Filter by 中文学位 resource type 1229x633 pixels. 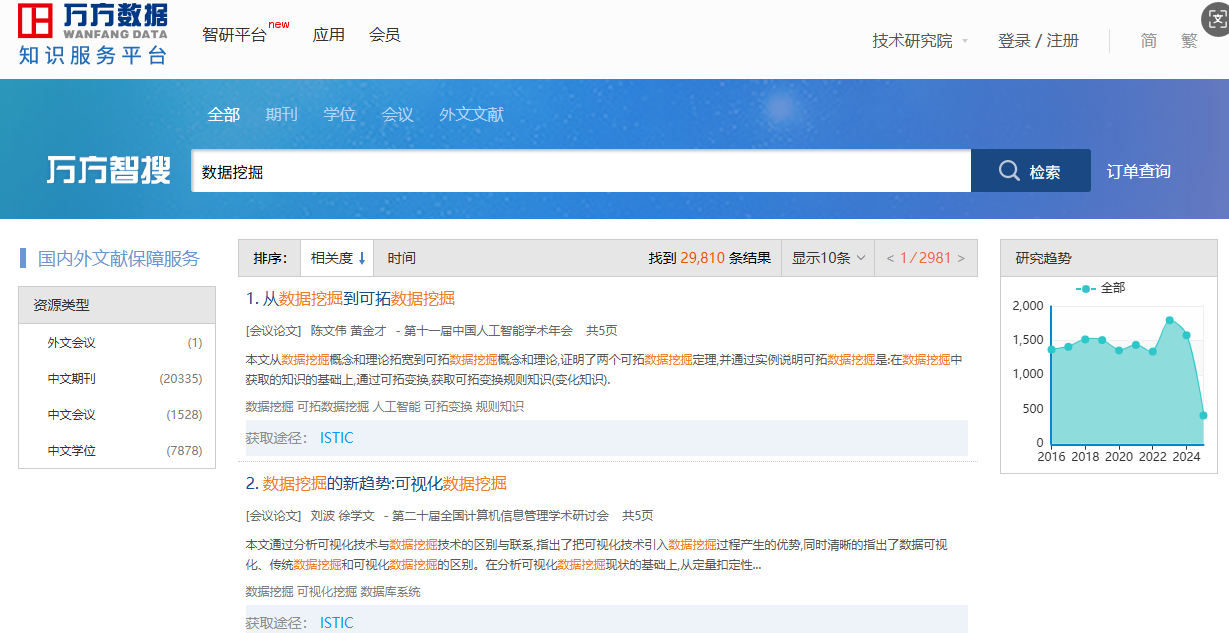point(72,451)
